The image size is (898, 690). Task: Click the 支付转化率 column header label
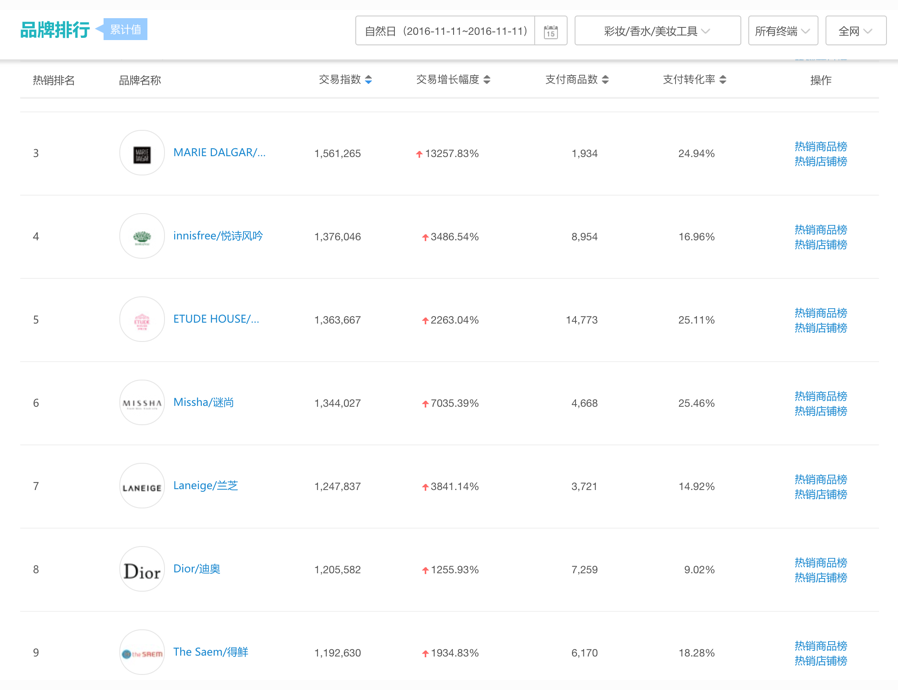click(689, 80)
